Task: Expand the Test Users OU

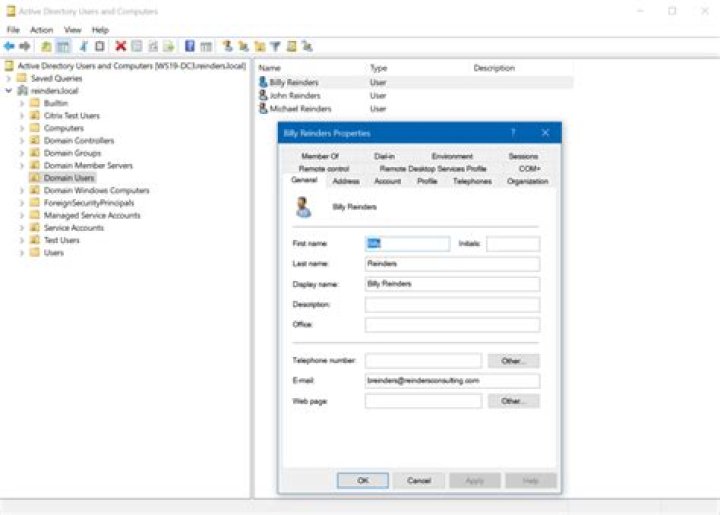Action: (22, 240)
